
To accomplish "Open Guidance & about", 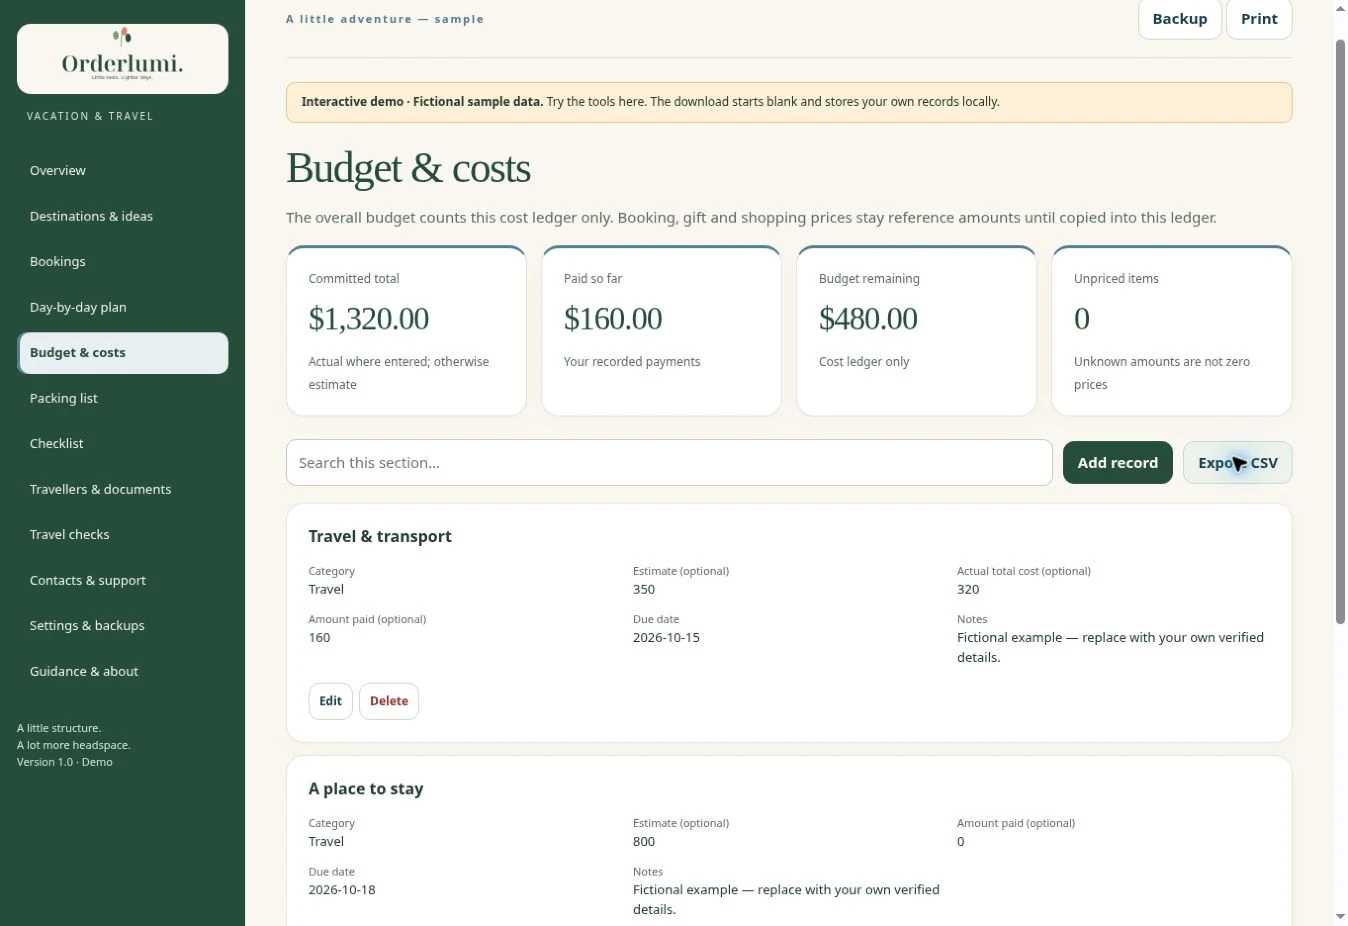I will pyautogui.click(x=122, y=671).
